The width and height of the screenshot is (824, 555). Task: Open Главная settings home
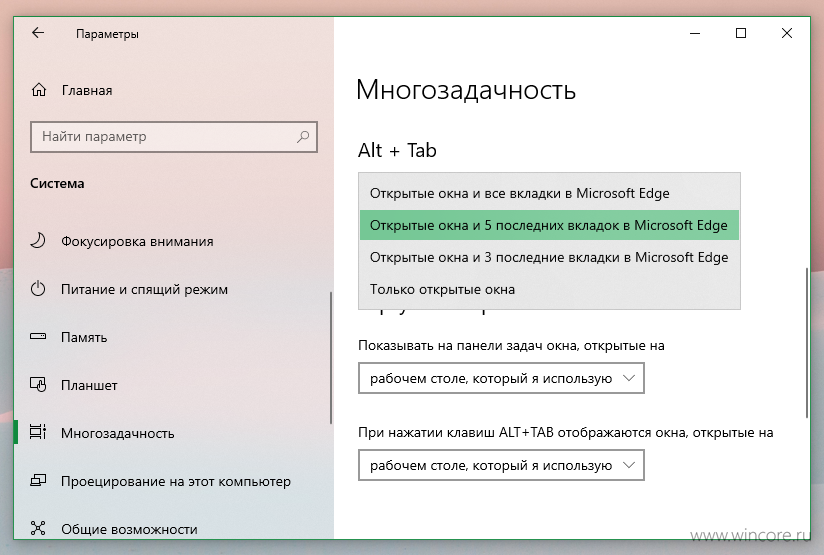(x=174, y=90)
